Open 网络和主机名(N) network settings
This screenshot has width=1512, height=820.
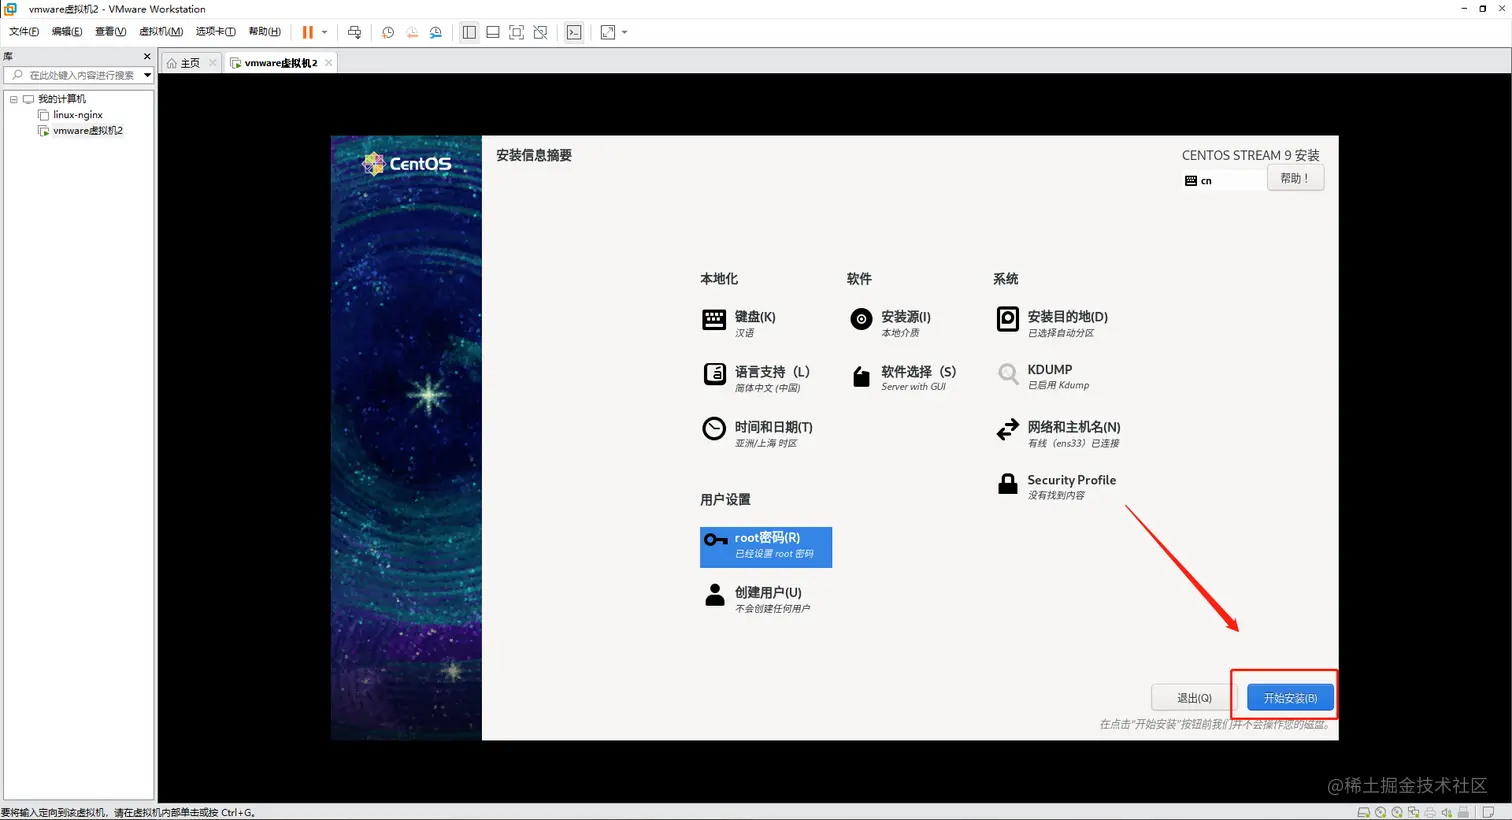[1058, 432]
